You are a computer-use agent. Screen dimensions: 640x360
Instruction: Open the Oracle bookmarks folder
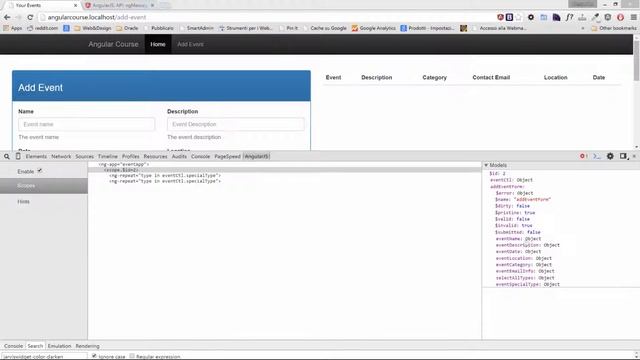click(127, 28)
